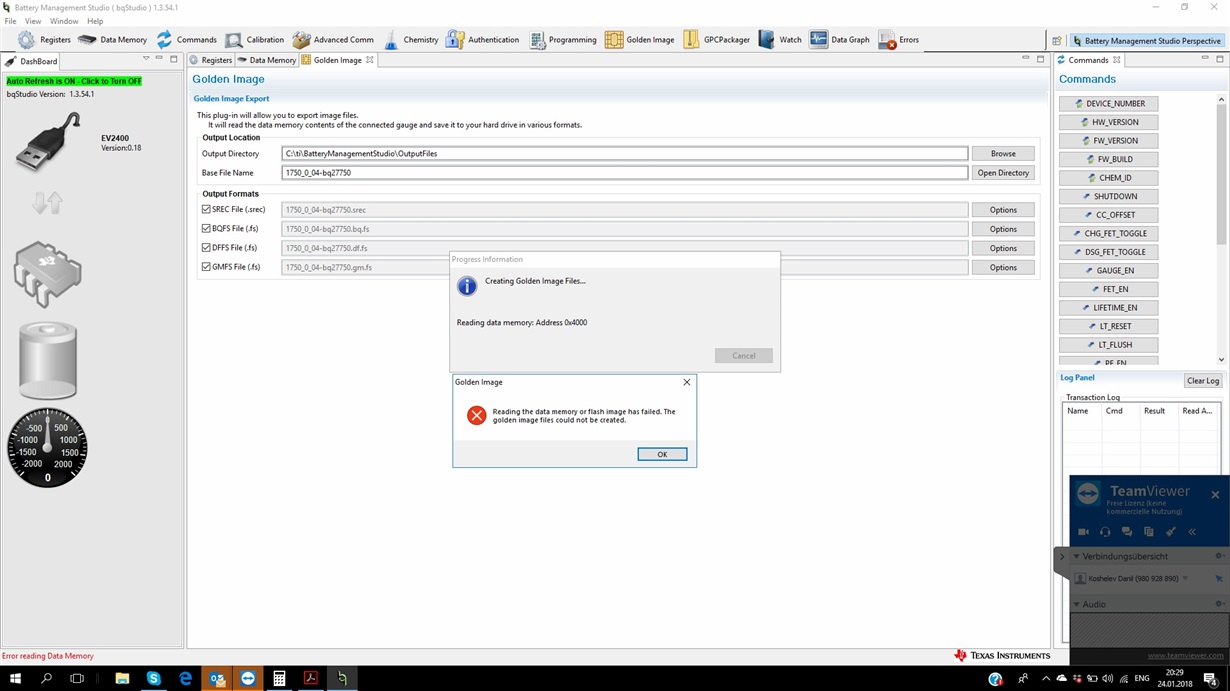Open dropdown next to Koshelev Danil

coord(1186,579)
